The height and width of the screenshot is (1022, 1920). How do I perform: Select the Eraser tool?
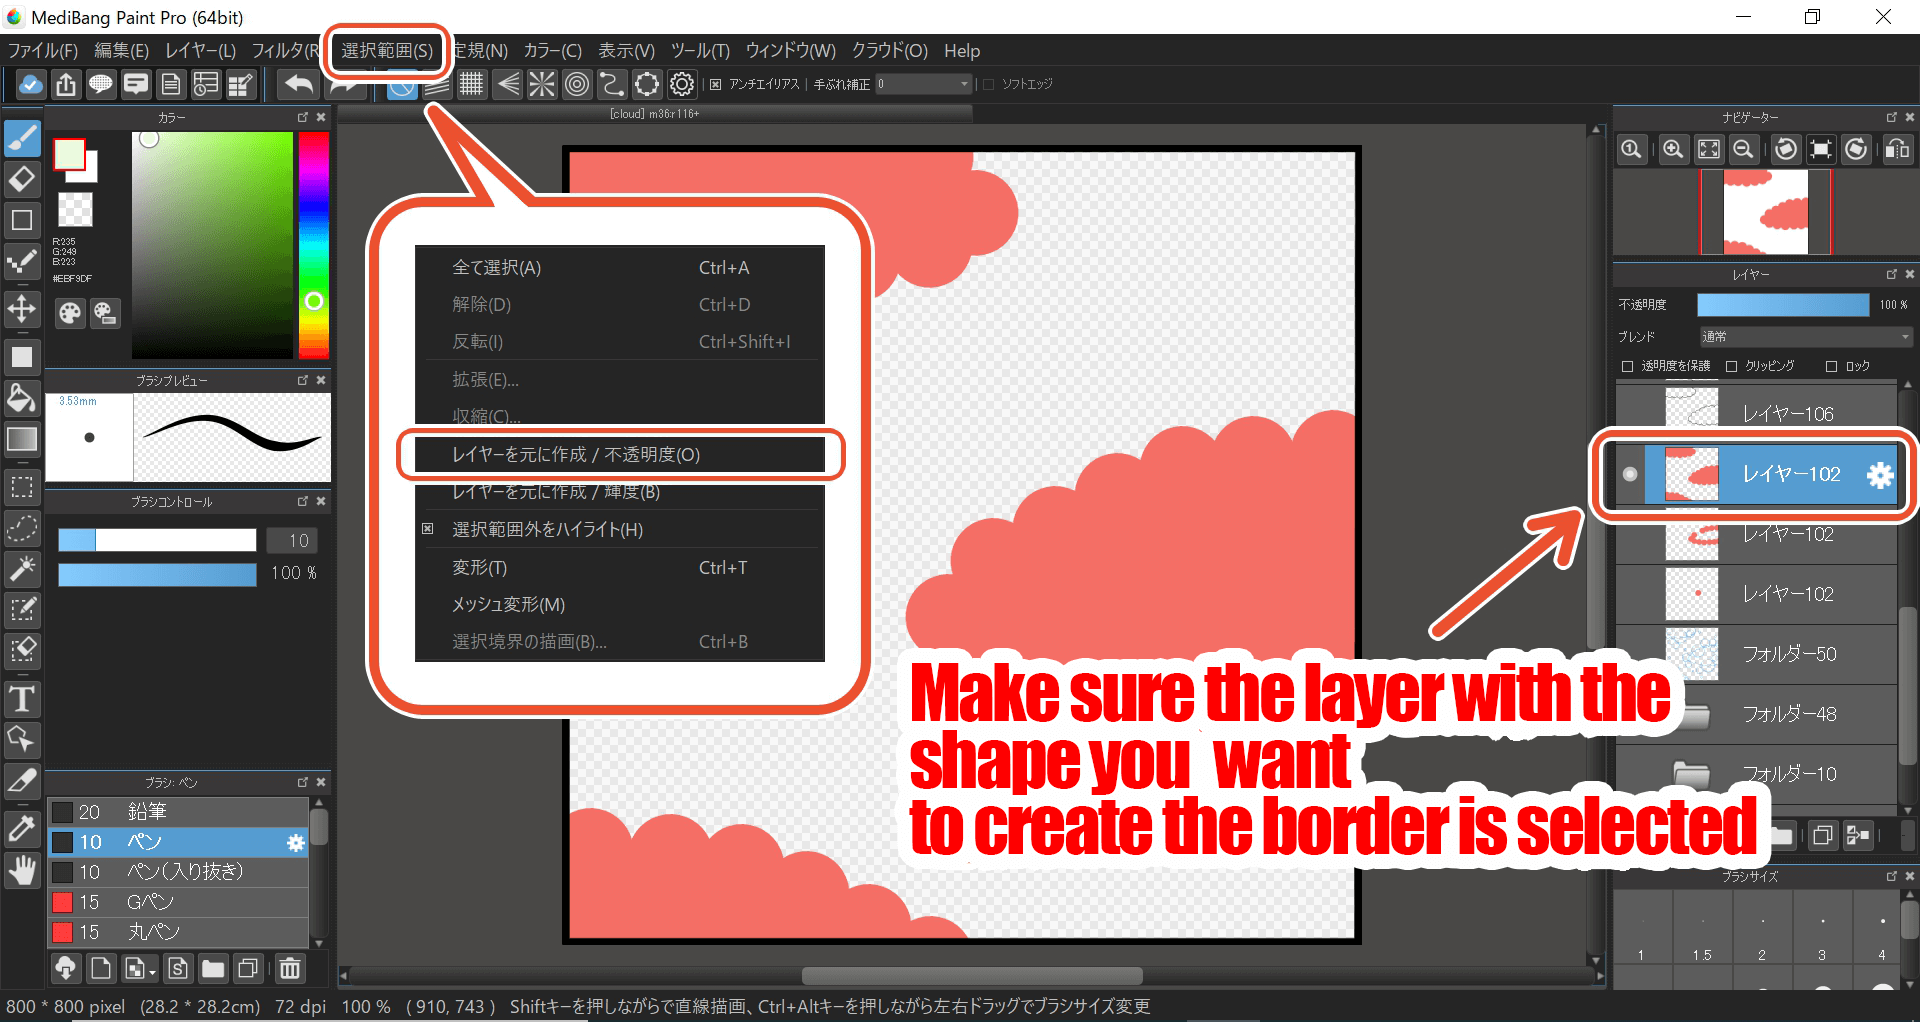point(22,179)
